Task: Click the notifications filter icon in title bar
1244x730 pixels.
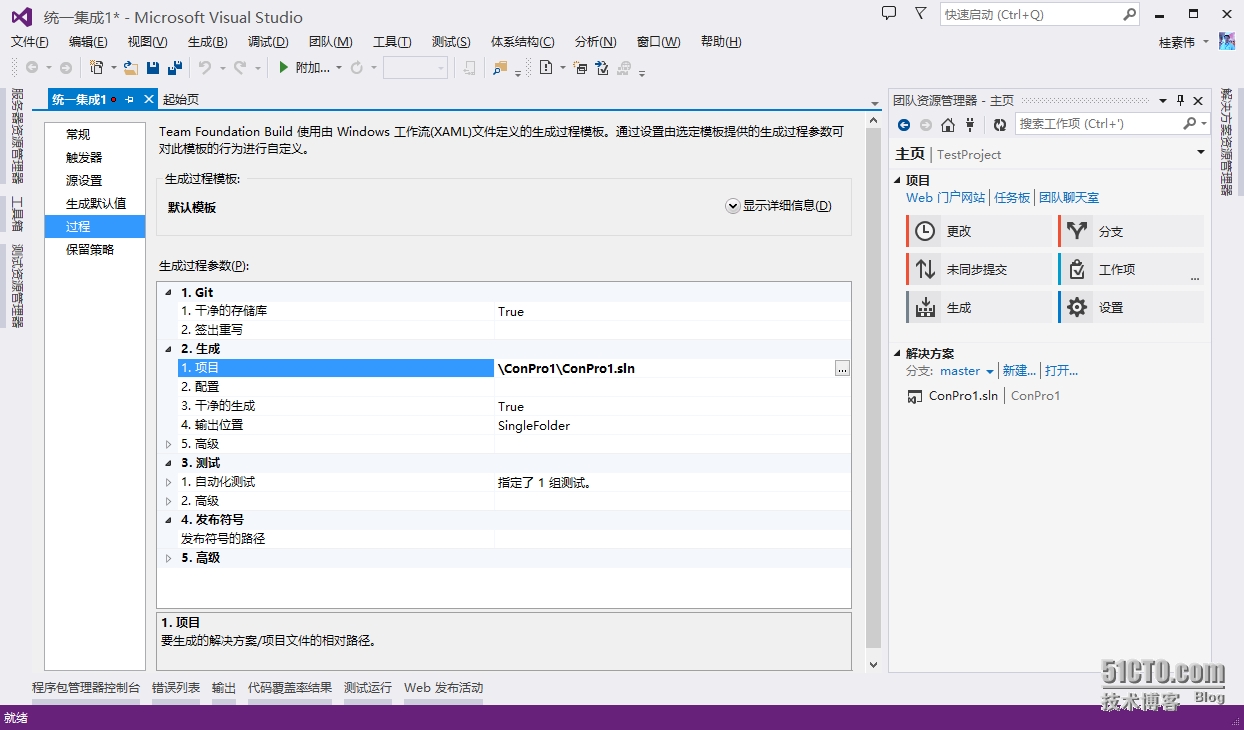Action: pos(920,13)
